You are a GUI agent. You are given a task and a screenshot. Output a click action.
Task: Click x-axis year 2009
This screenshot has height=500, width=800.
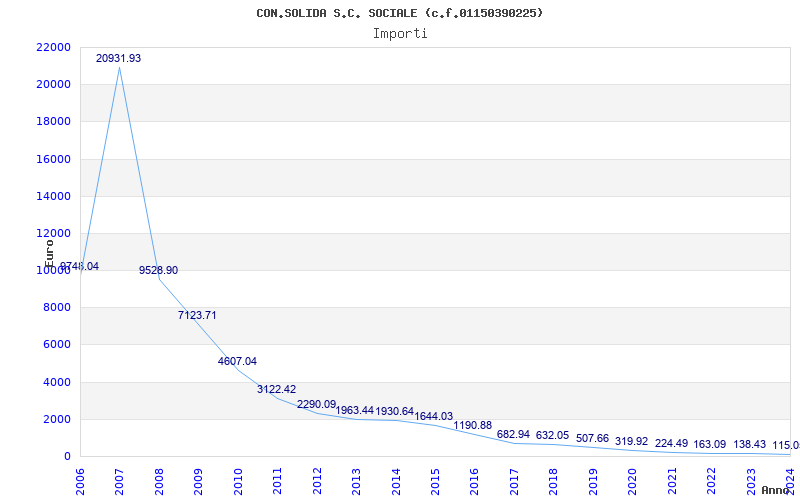(198, 481)
